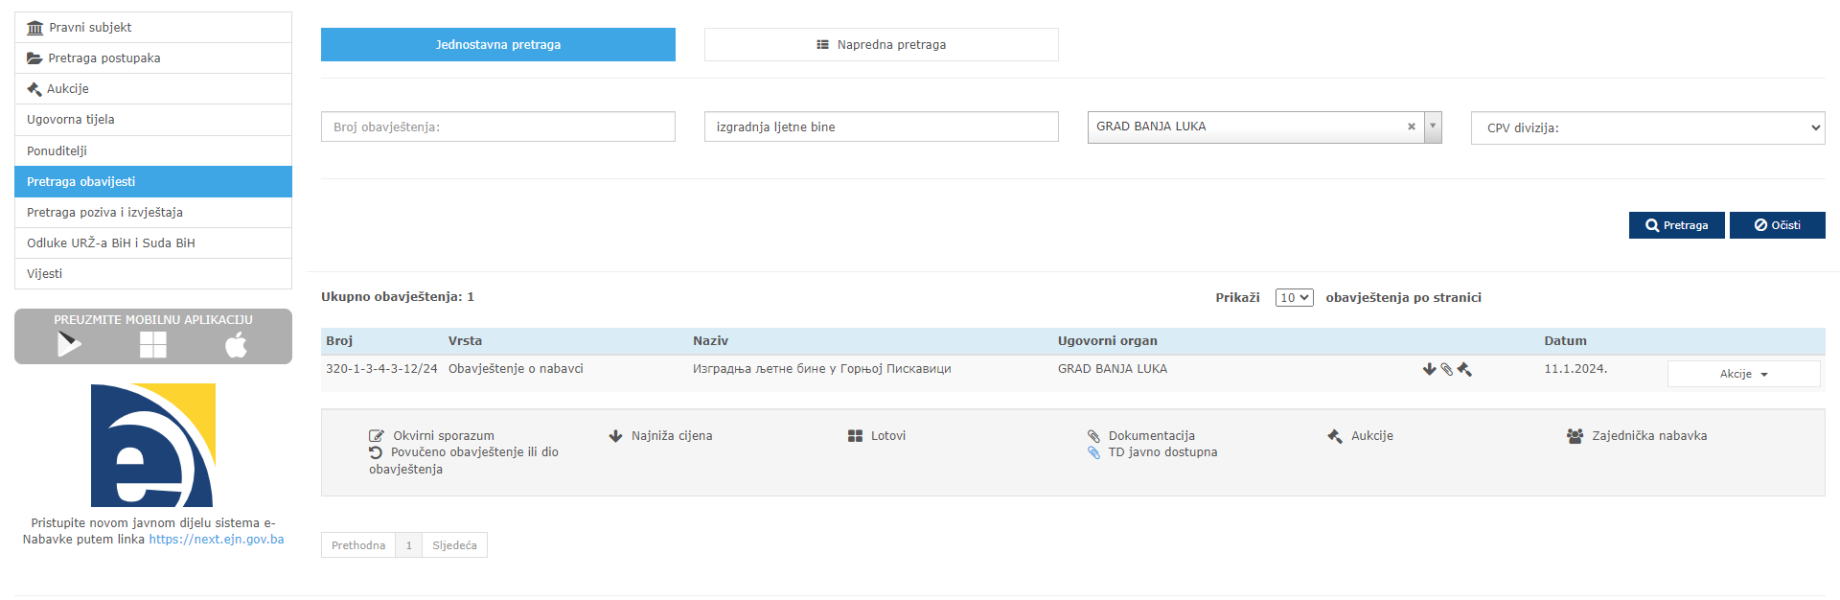Viewport: 1840px width, 600px height.
Task: Follow the next.ejn.gov.ba link
Action: (216, 540)
